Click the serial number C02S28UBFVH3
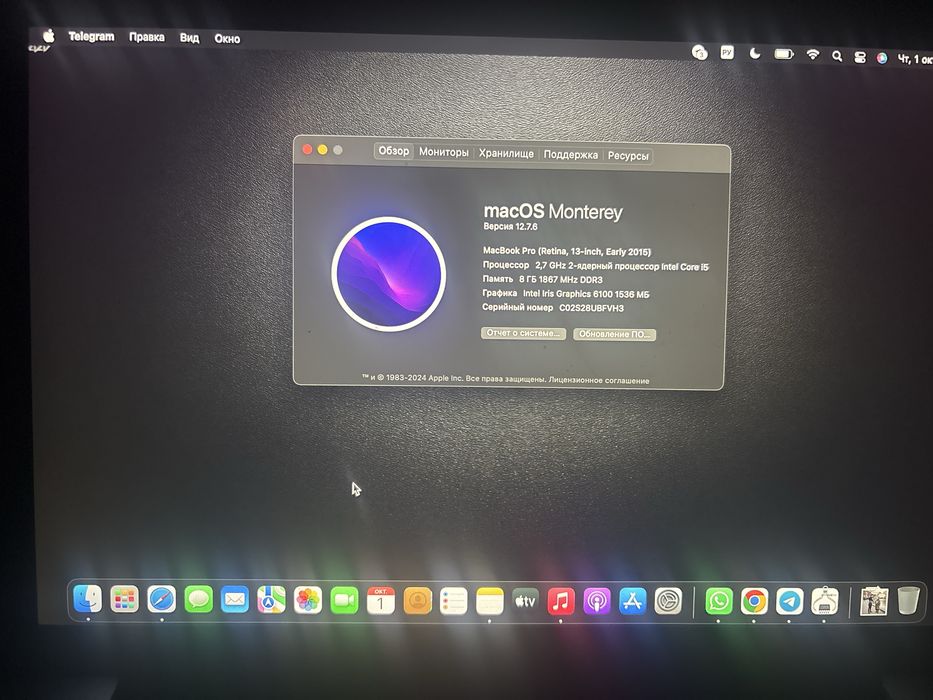The image size is (933, 700). coord(591,308)
